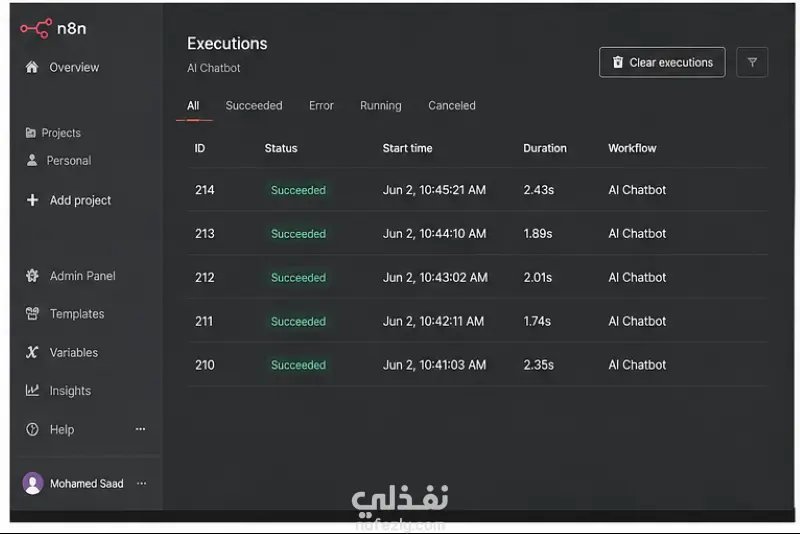Viewport: 800px width, 534px height.
Task: Open the Variables icon in sidebar
Action: click(x=32, y=352)
